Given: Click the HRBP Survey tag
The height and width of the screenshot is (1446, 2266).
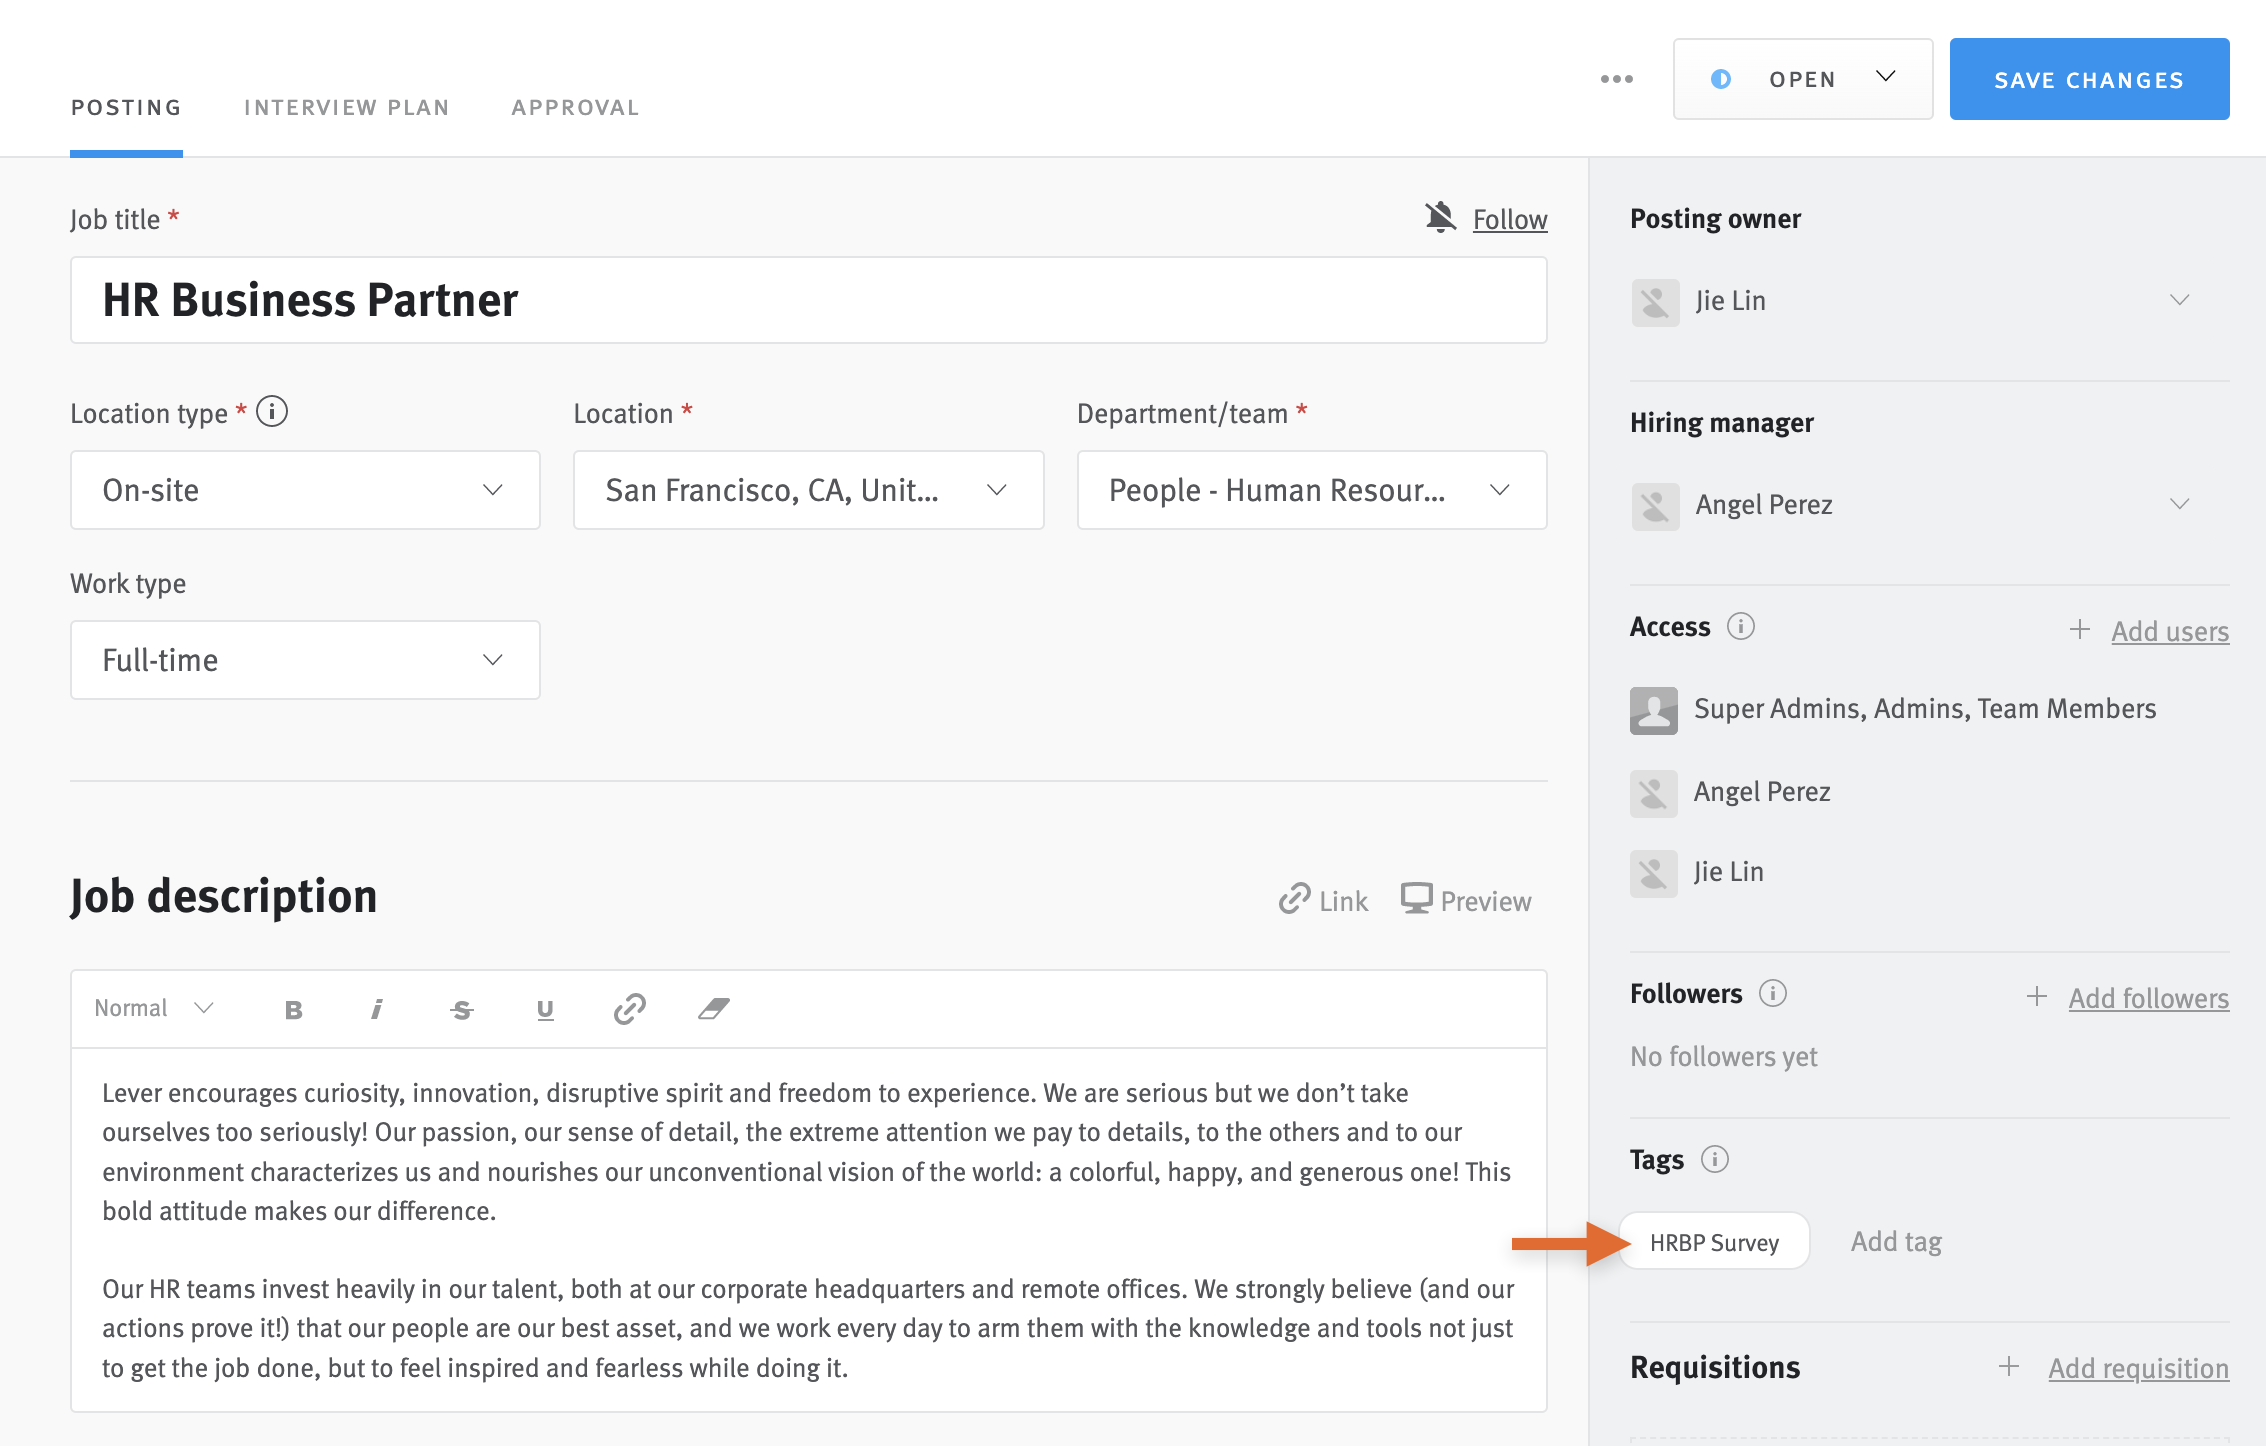Looking at the screenshot, I should point(1714,1242).
